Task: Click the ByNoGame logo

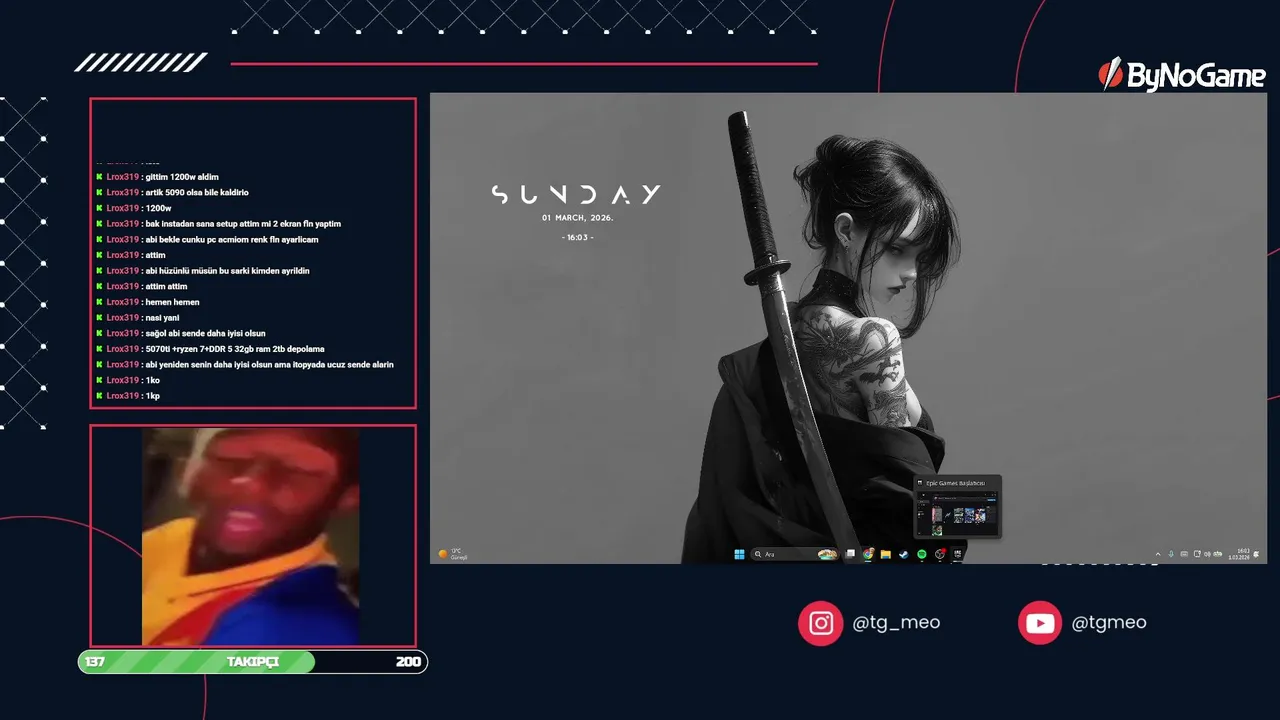Action: (1182, 74)
